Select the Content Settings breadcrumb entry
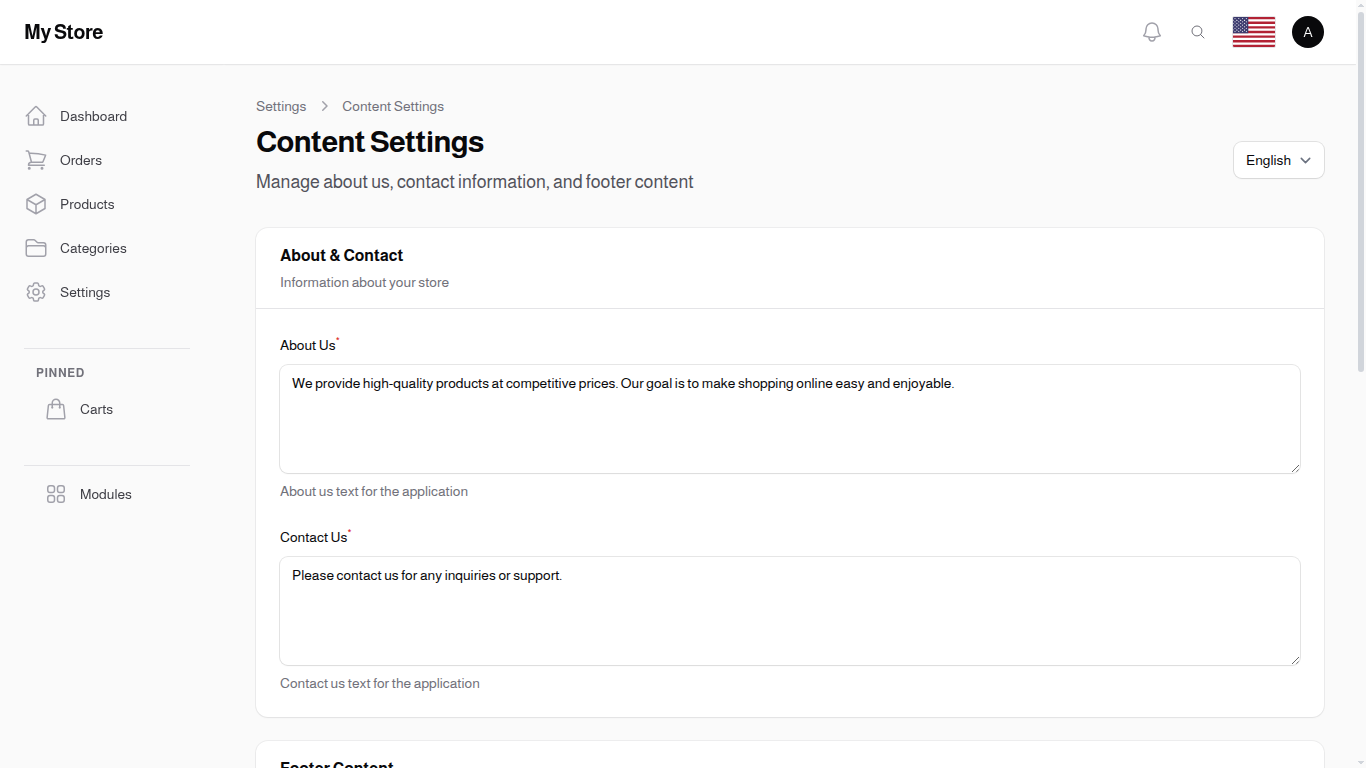Viewport: 1366px width, 768px height. coord(393,106)
